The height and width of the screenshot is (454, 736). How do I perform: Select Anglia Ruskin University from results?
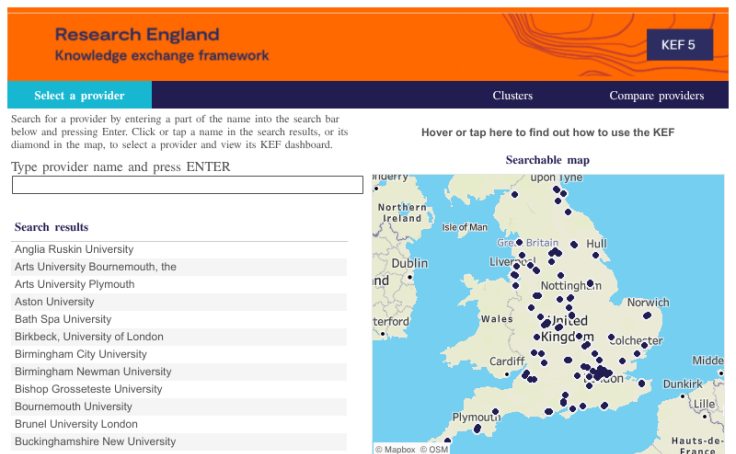74,249
